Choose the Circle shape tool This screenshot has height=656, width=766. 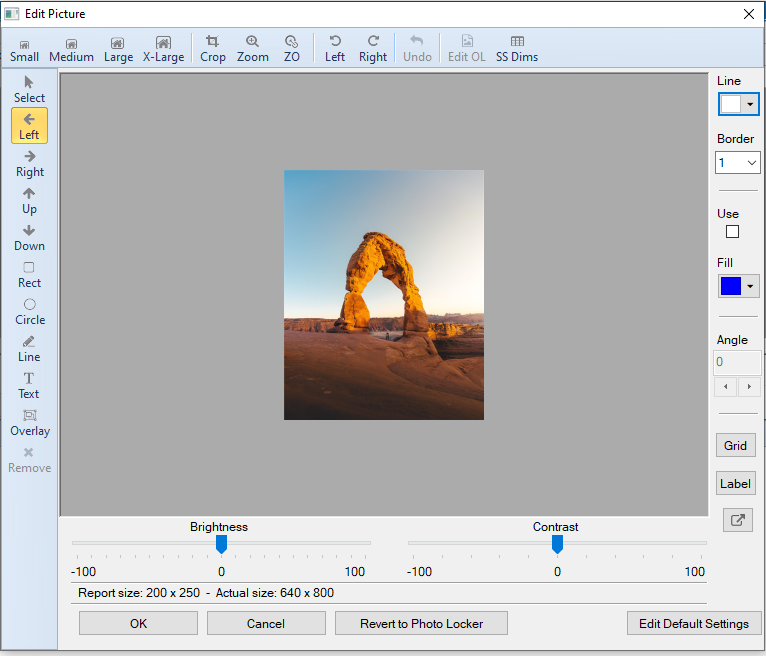point(29,311)
